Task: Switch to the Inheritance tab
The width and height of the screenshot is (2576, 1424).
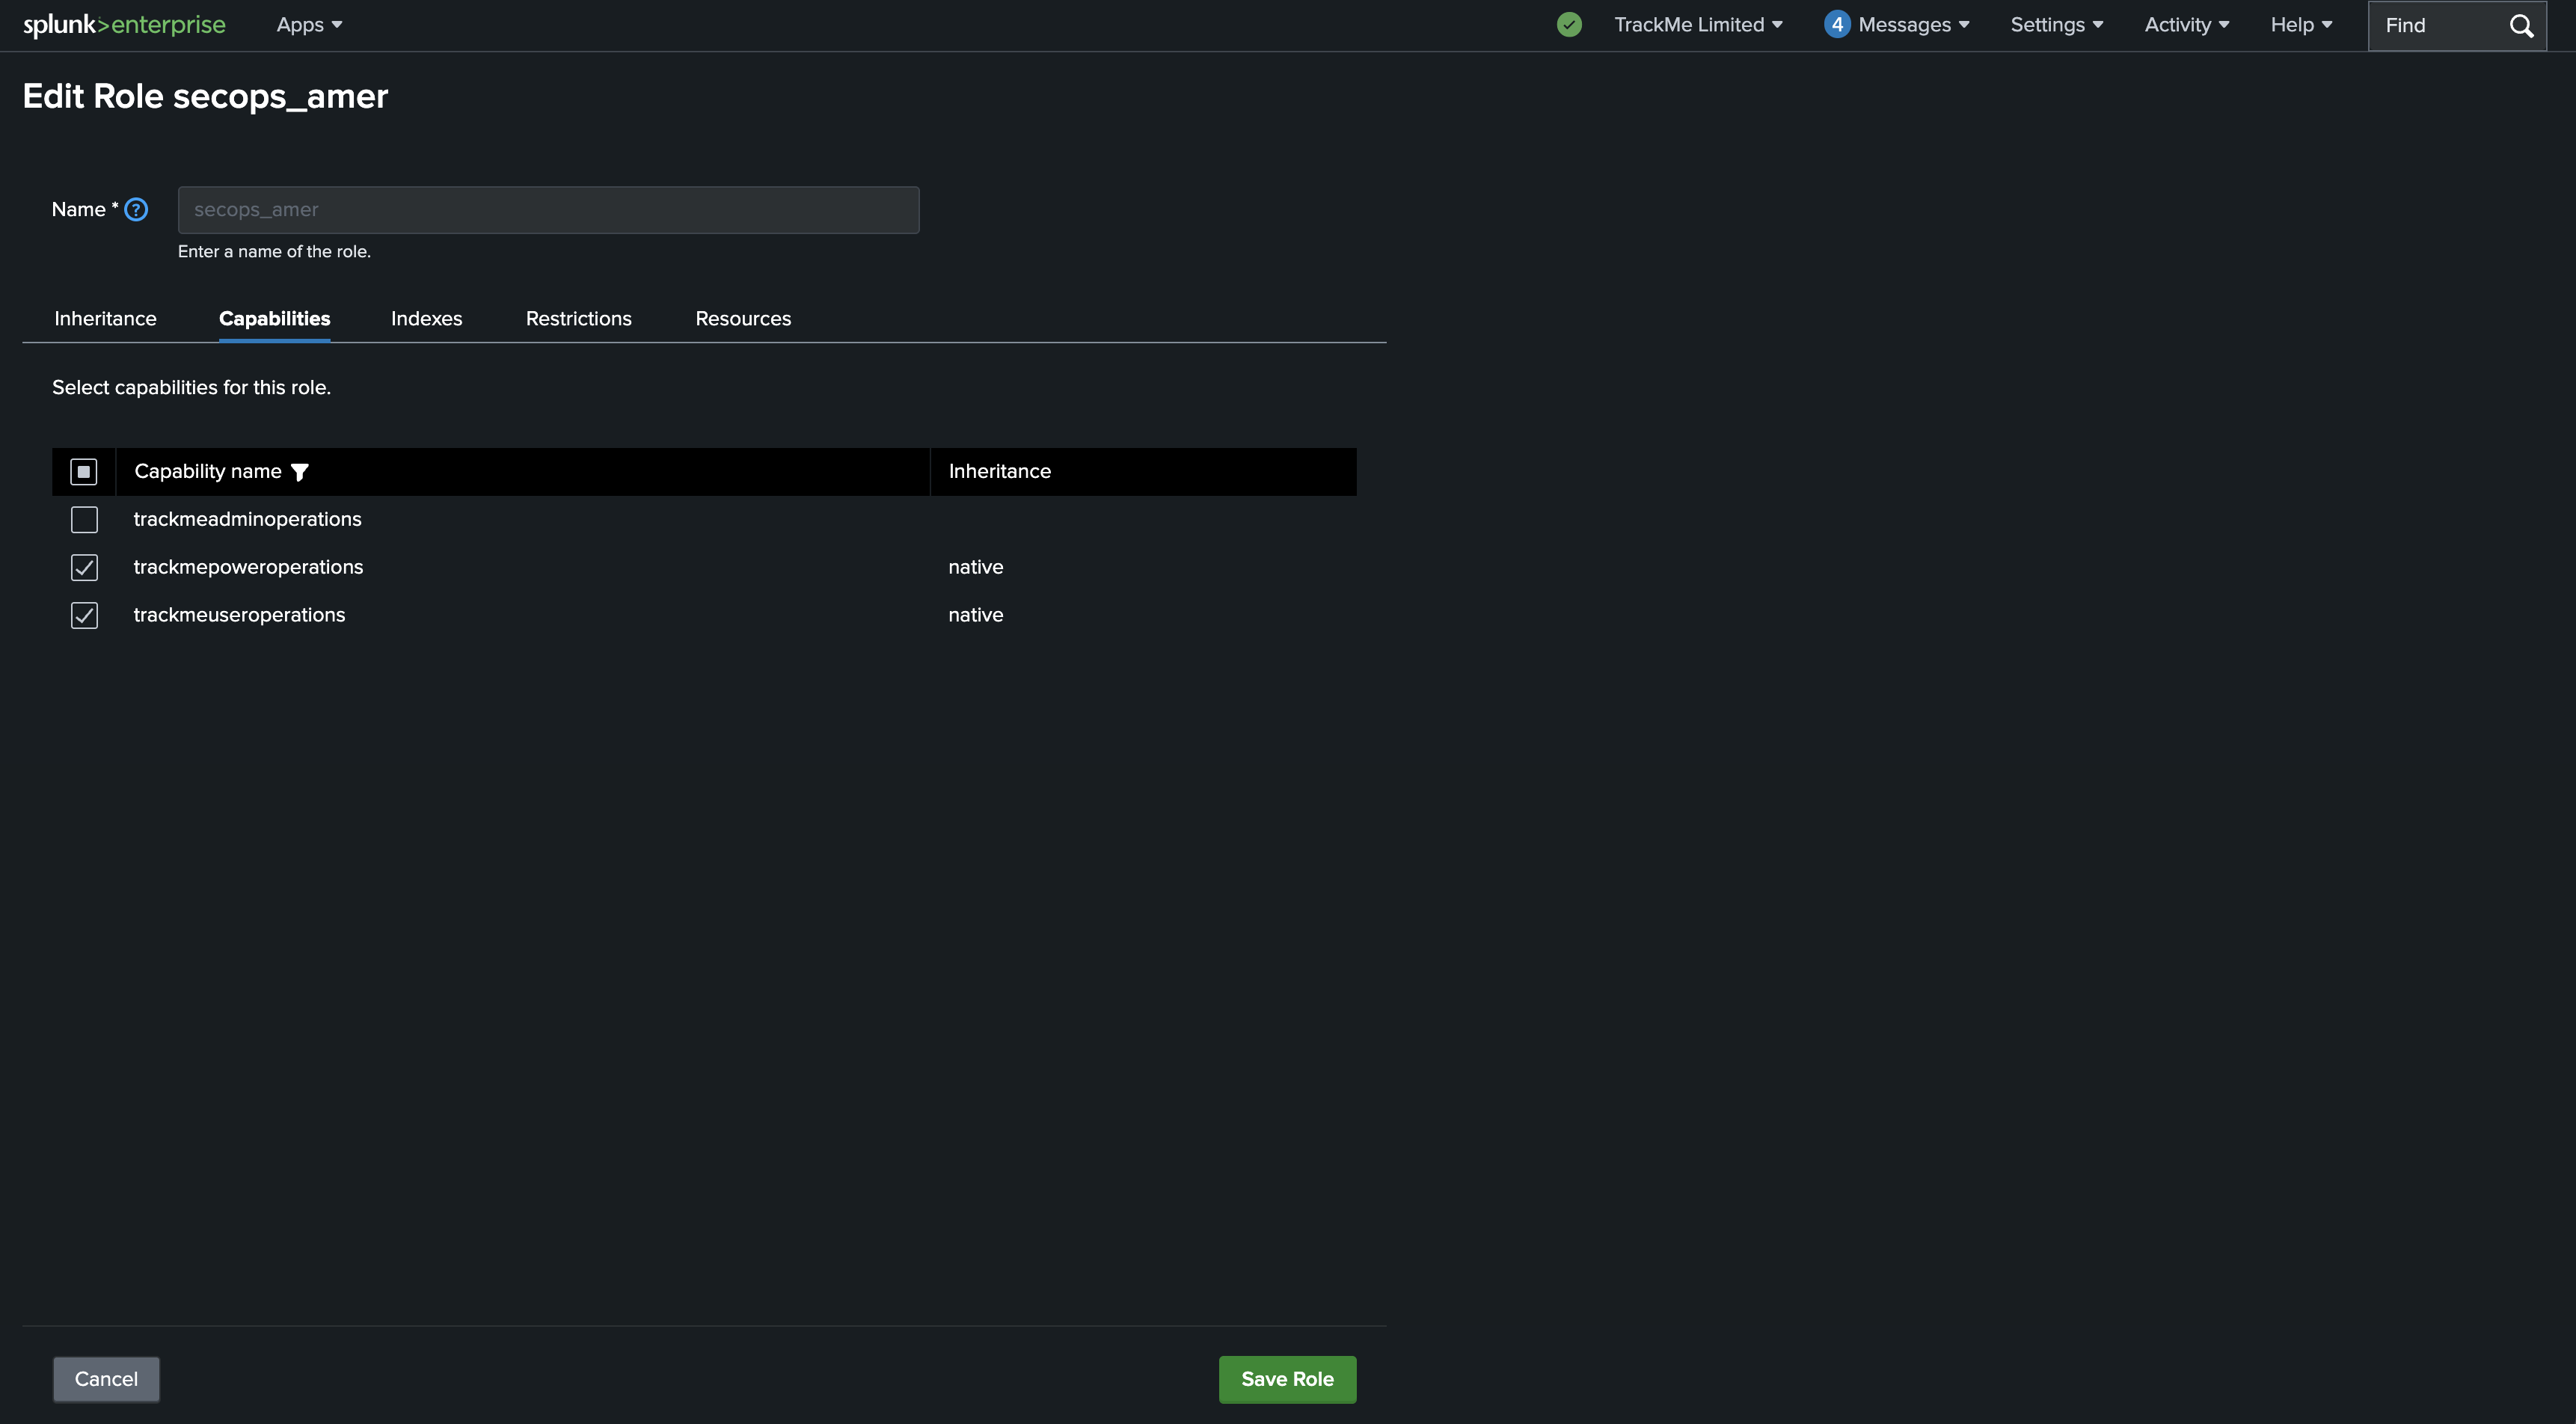Action: (x=105, y=319)
